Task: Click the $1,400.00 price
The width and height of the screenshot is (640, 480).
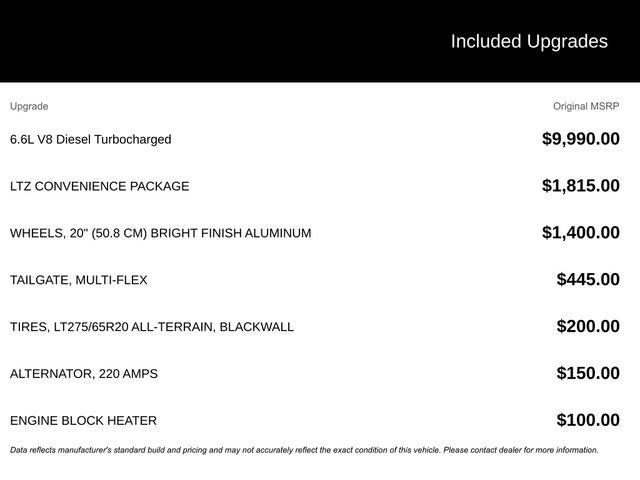Action: pyautogui.click(x=580, y=233)
